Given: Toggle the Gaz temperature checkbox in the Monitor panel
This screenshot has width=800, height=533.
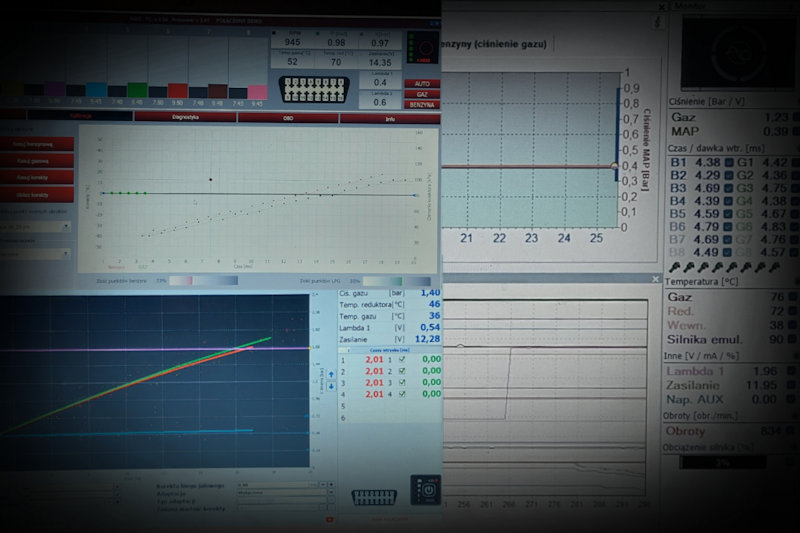Looking at the screenshot, I should click(792, 297).
